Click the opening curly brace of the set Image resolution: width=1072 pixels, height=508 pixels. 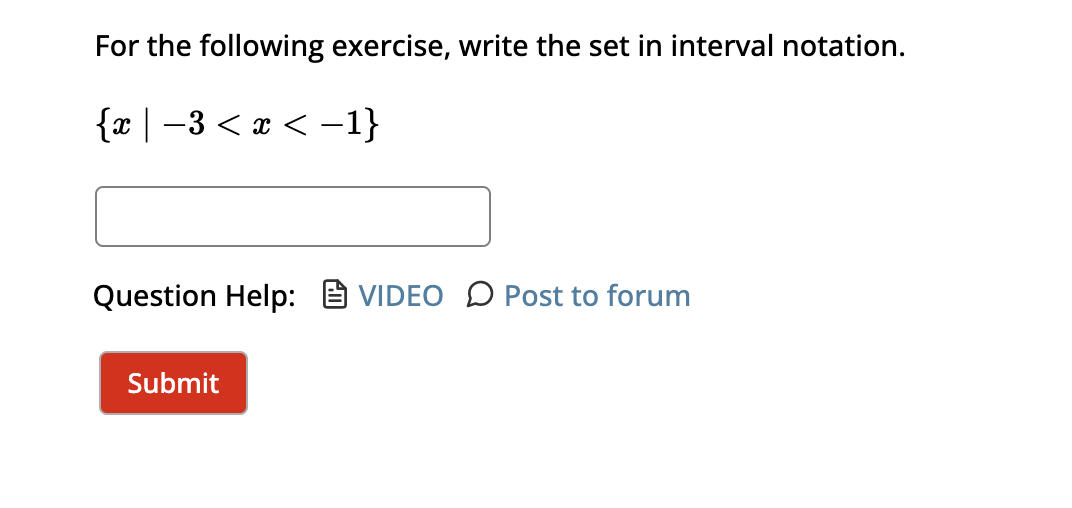101,126
